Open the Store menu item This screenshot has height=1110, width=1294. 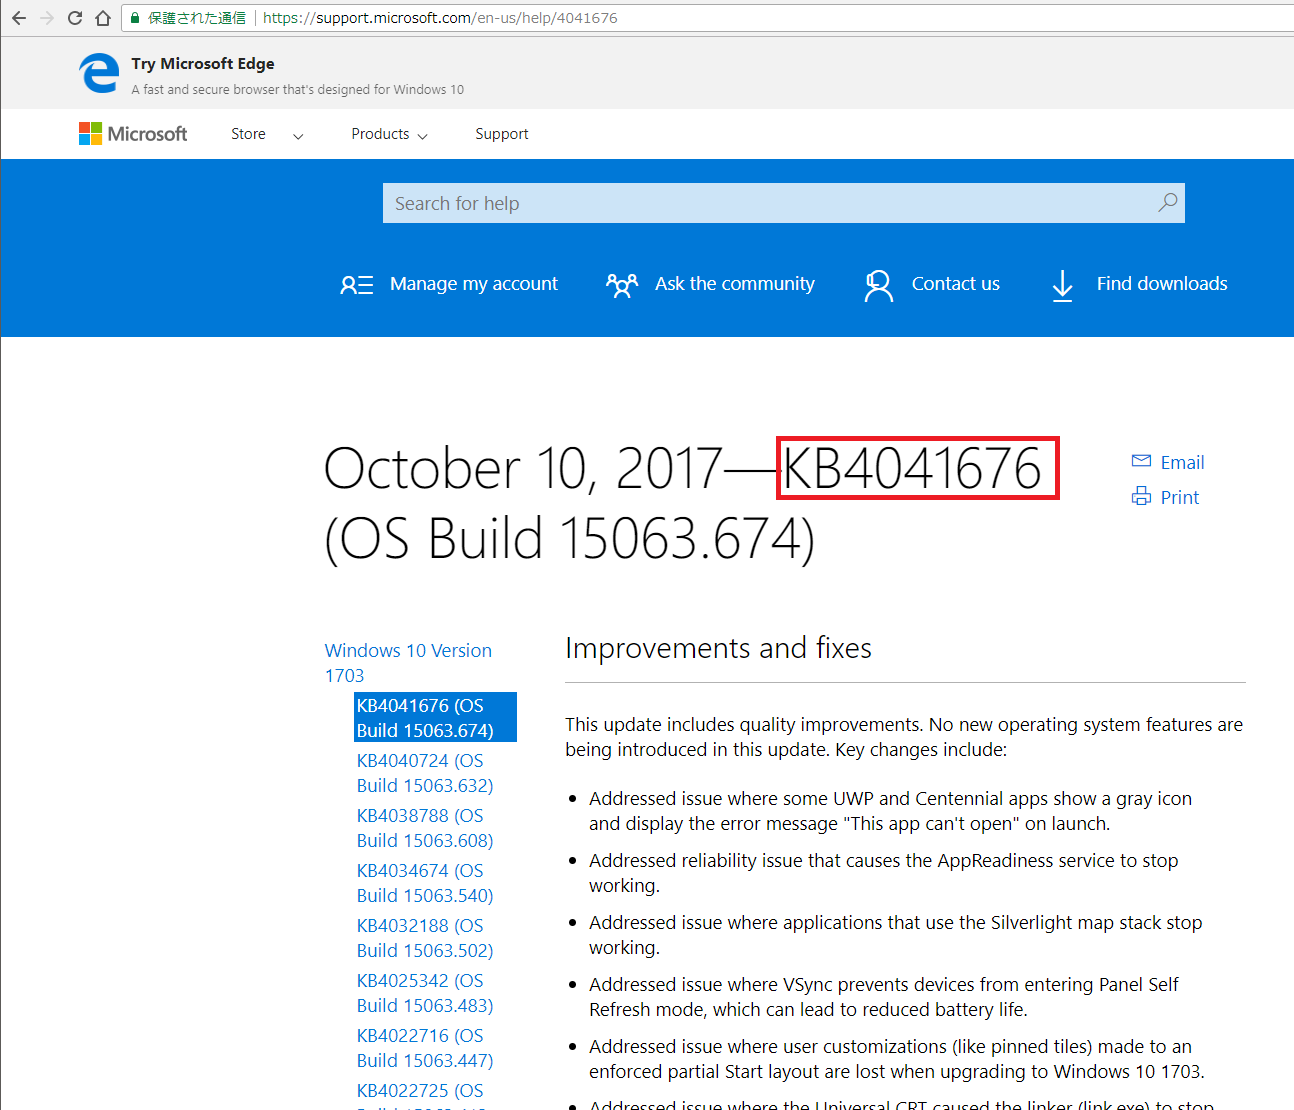click(x=248, y=134)
